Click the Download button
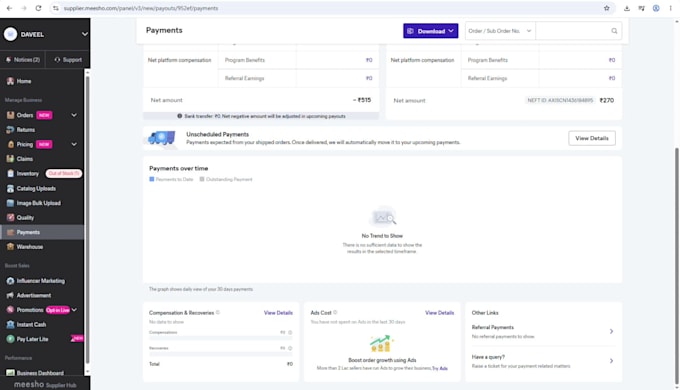 (431, 31)
